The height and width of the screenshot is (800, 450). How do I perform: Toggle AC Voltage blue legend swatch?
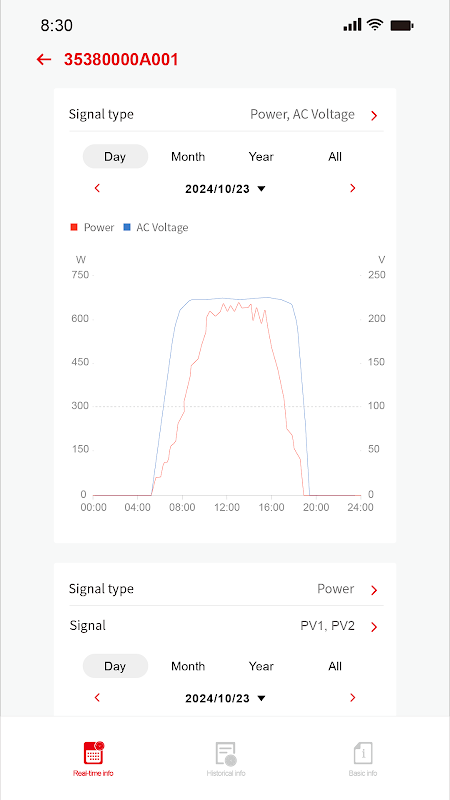[127, 227]
